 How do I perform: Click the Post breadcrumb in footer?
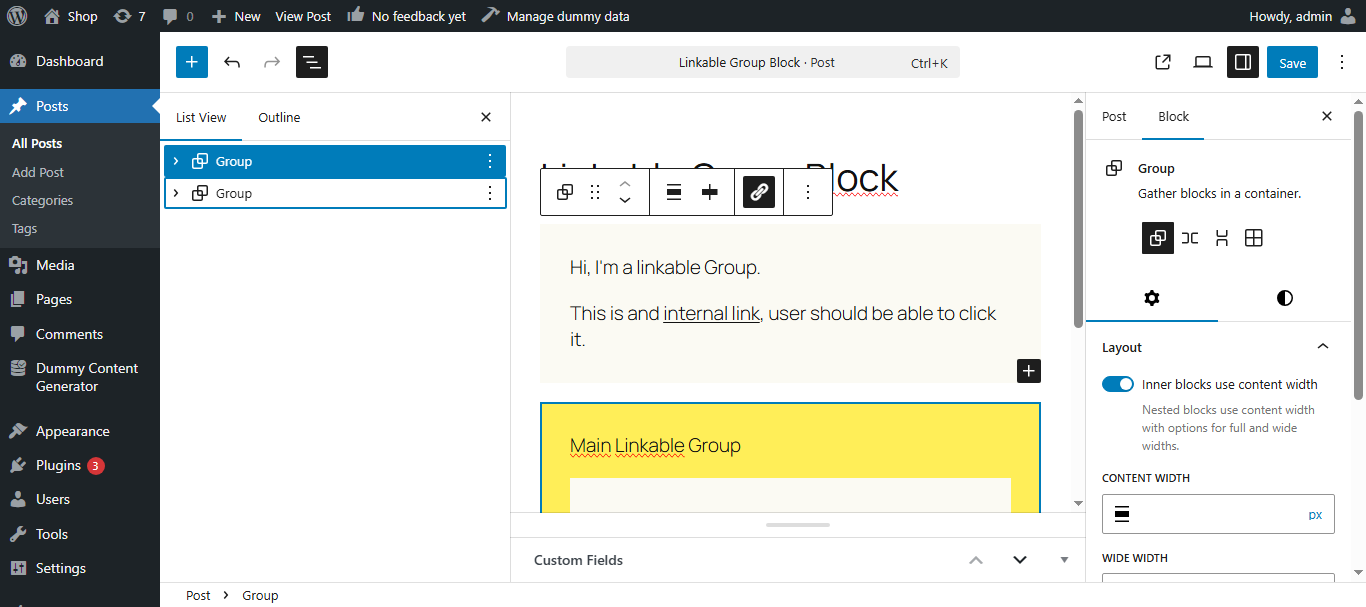[198, 595]
